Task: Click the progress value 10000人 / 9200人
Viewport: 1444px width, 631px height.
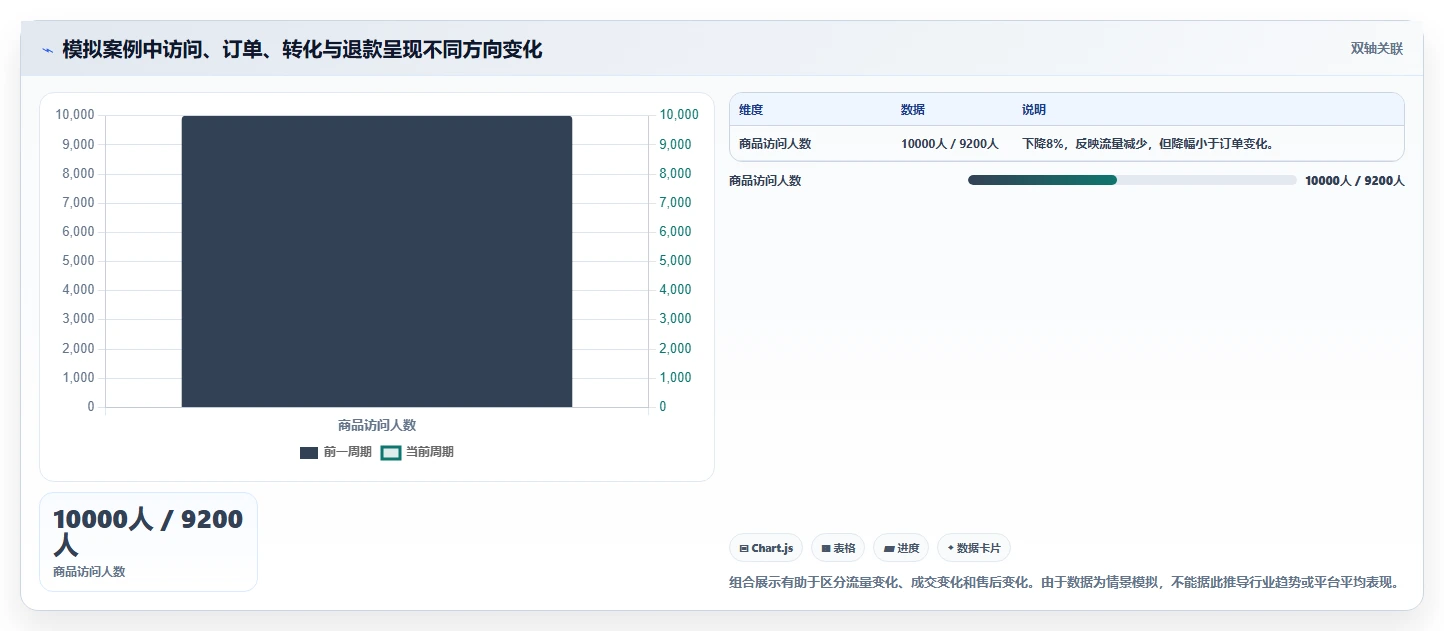Action: (1355, 181)
